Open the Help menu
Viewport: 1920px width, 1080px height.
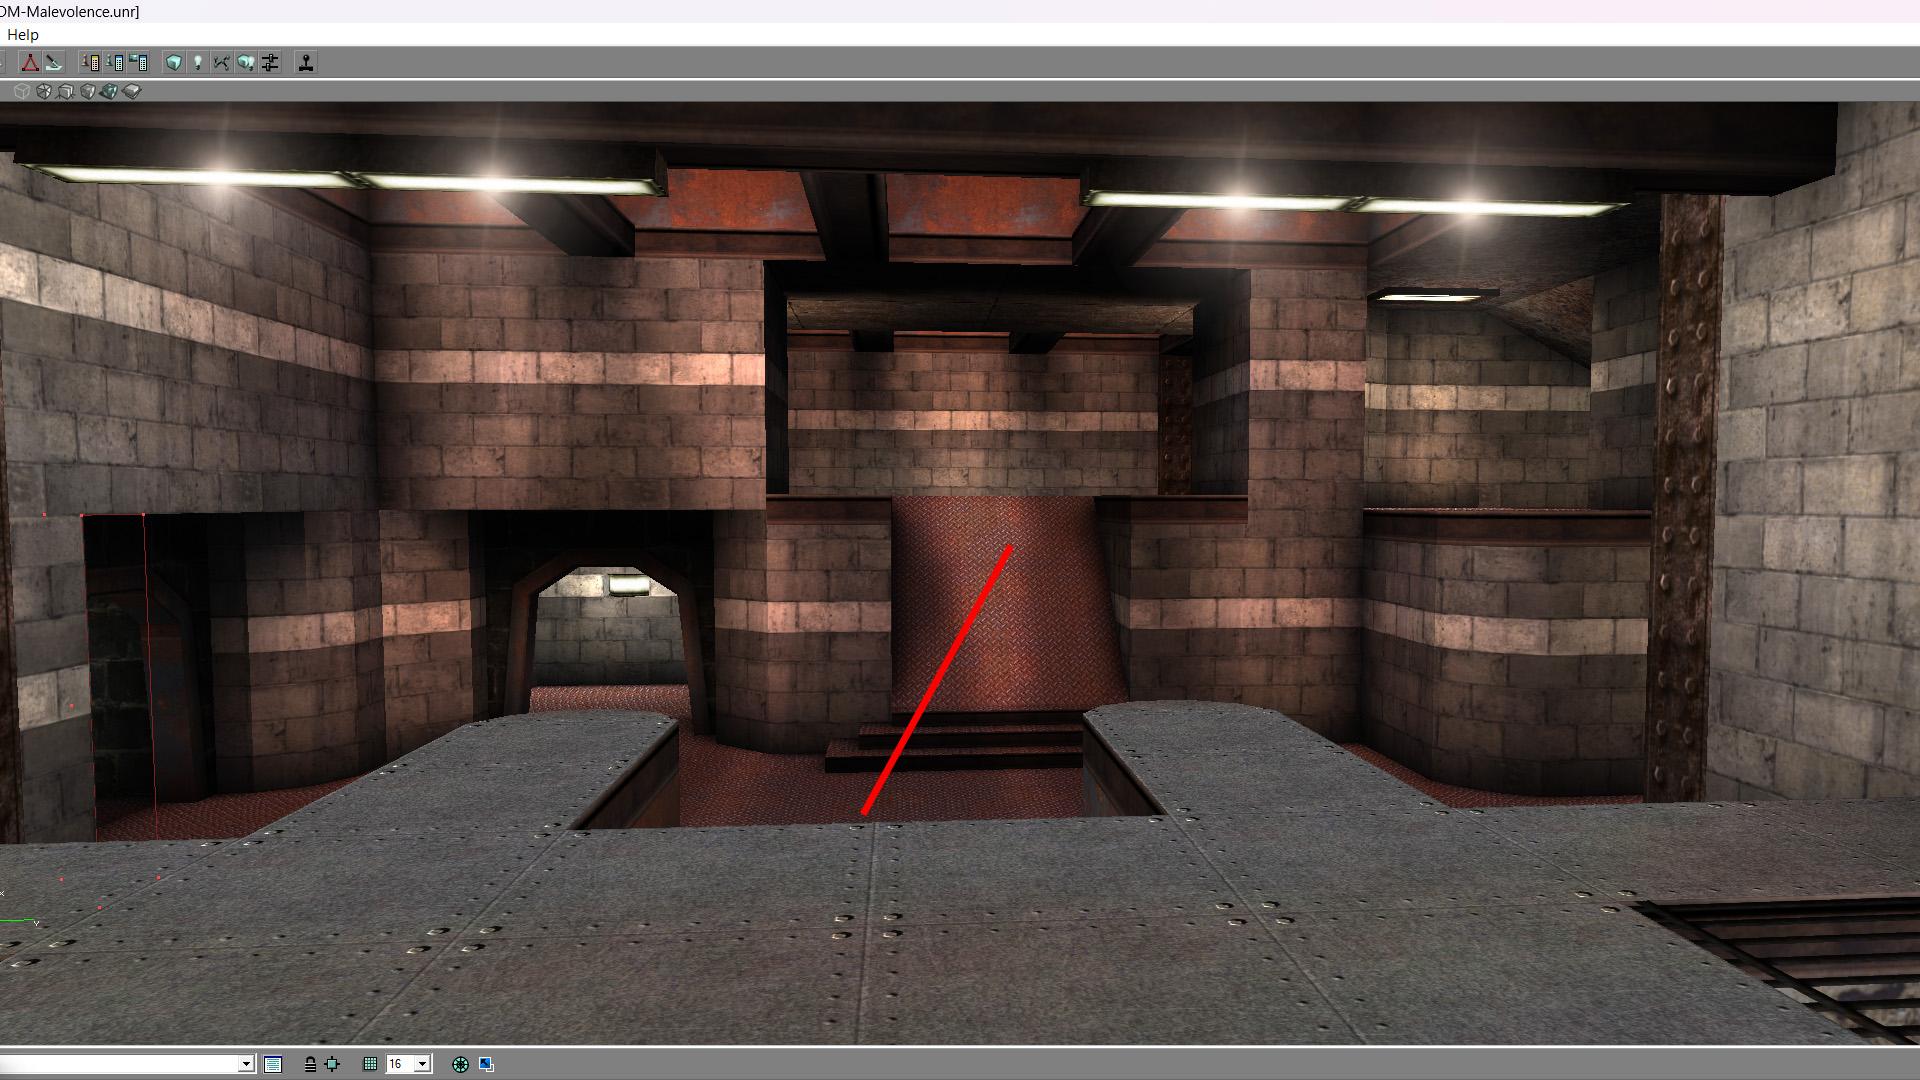tap(22, 35)
